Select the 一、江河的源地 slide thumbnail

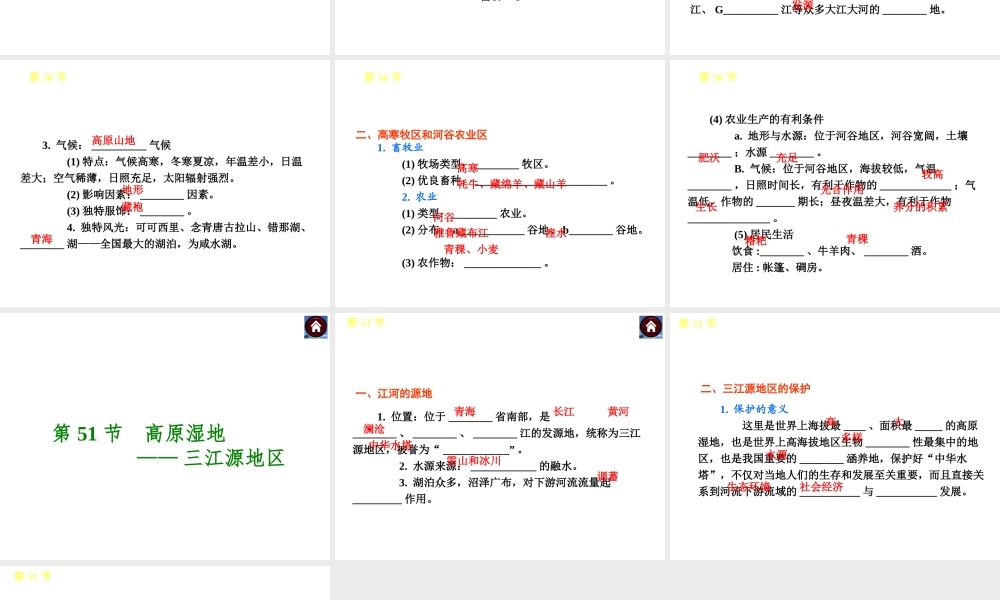click(x=500, y=436)
